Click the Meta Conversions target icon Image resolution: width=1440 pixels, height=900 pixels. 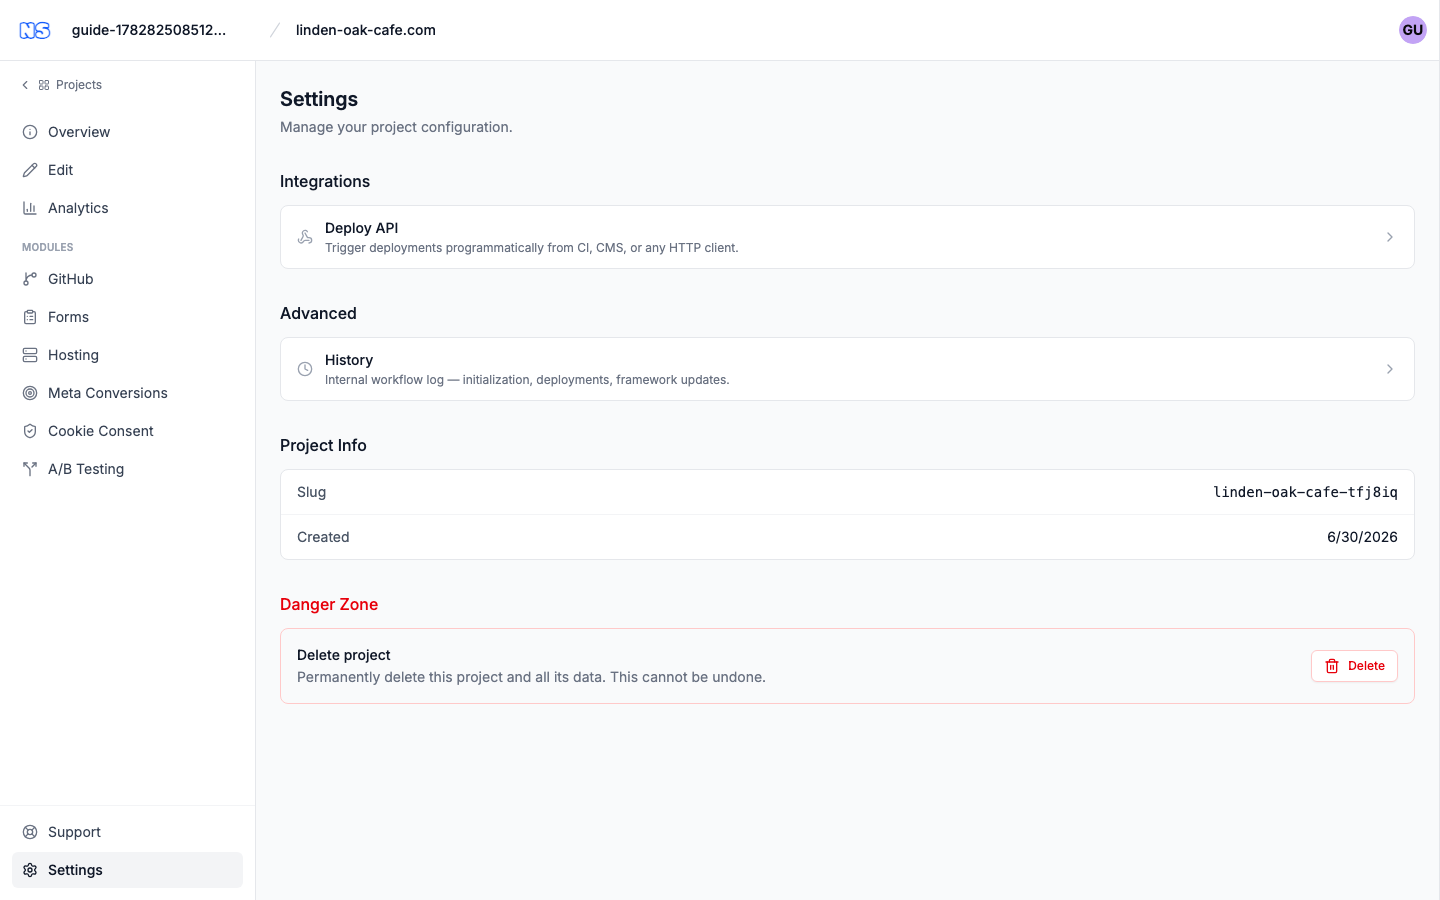[x=30, y=393]
